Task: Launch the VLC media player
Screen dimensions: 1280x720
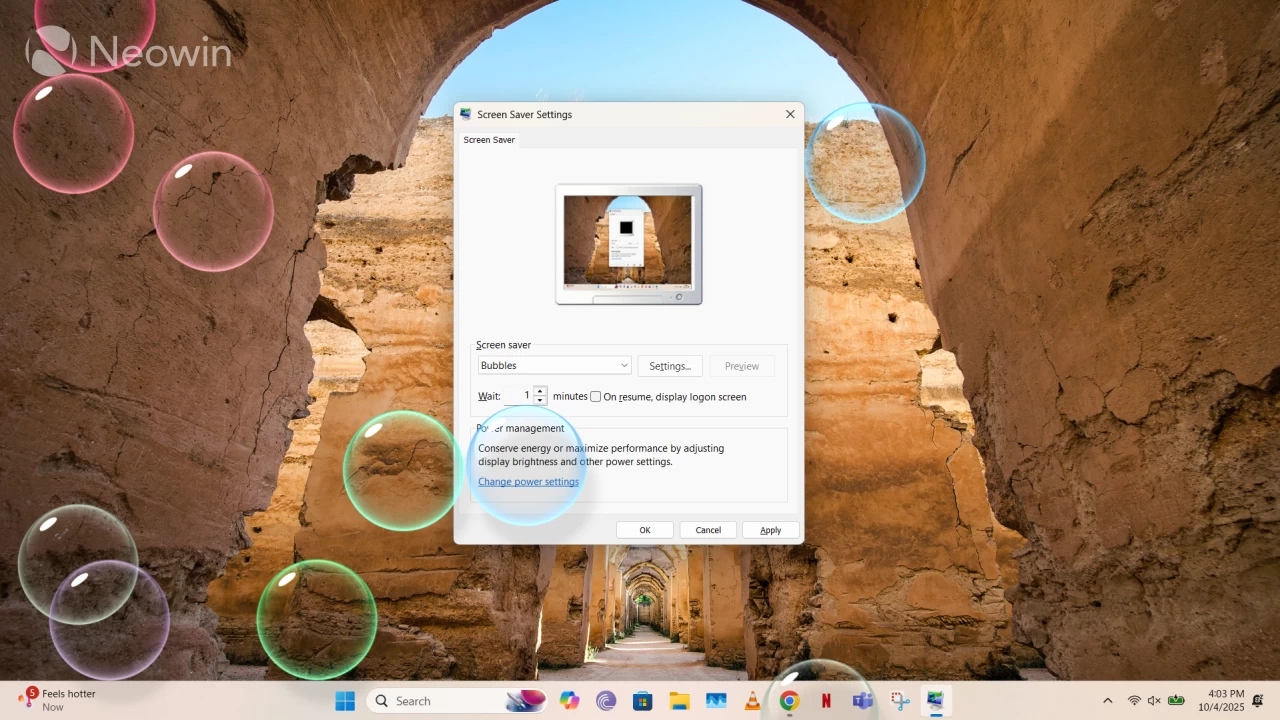Action: 753,700
